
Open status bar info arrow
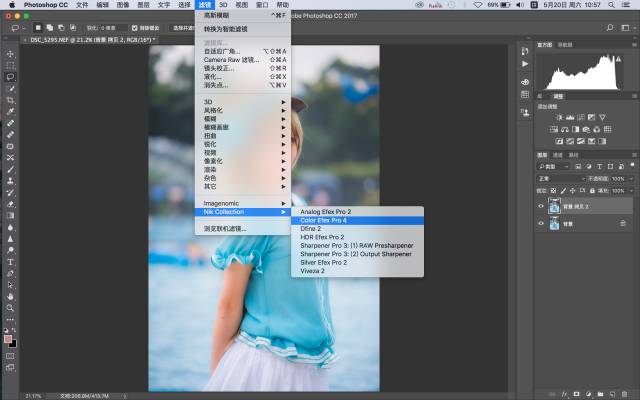pos(125,396)
